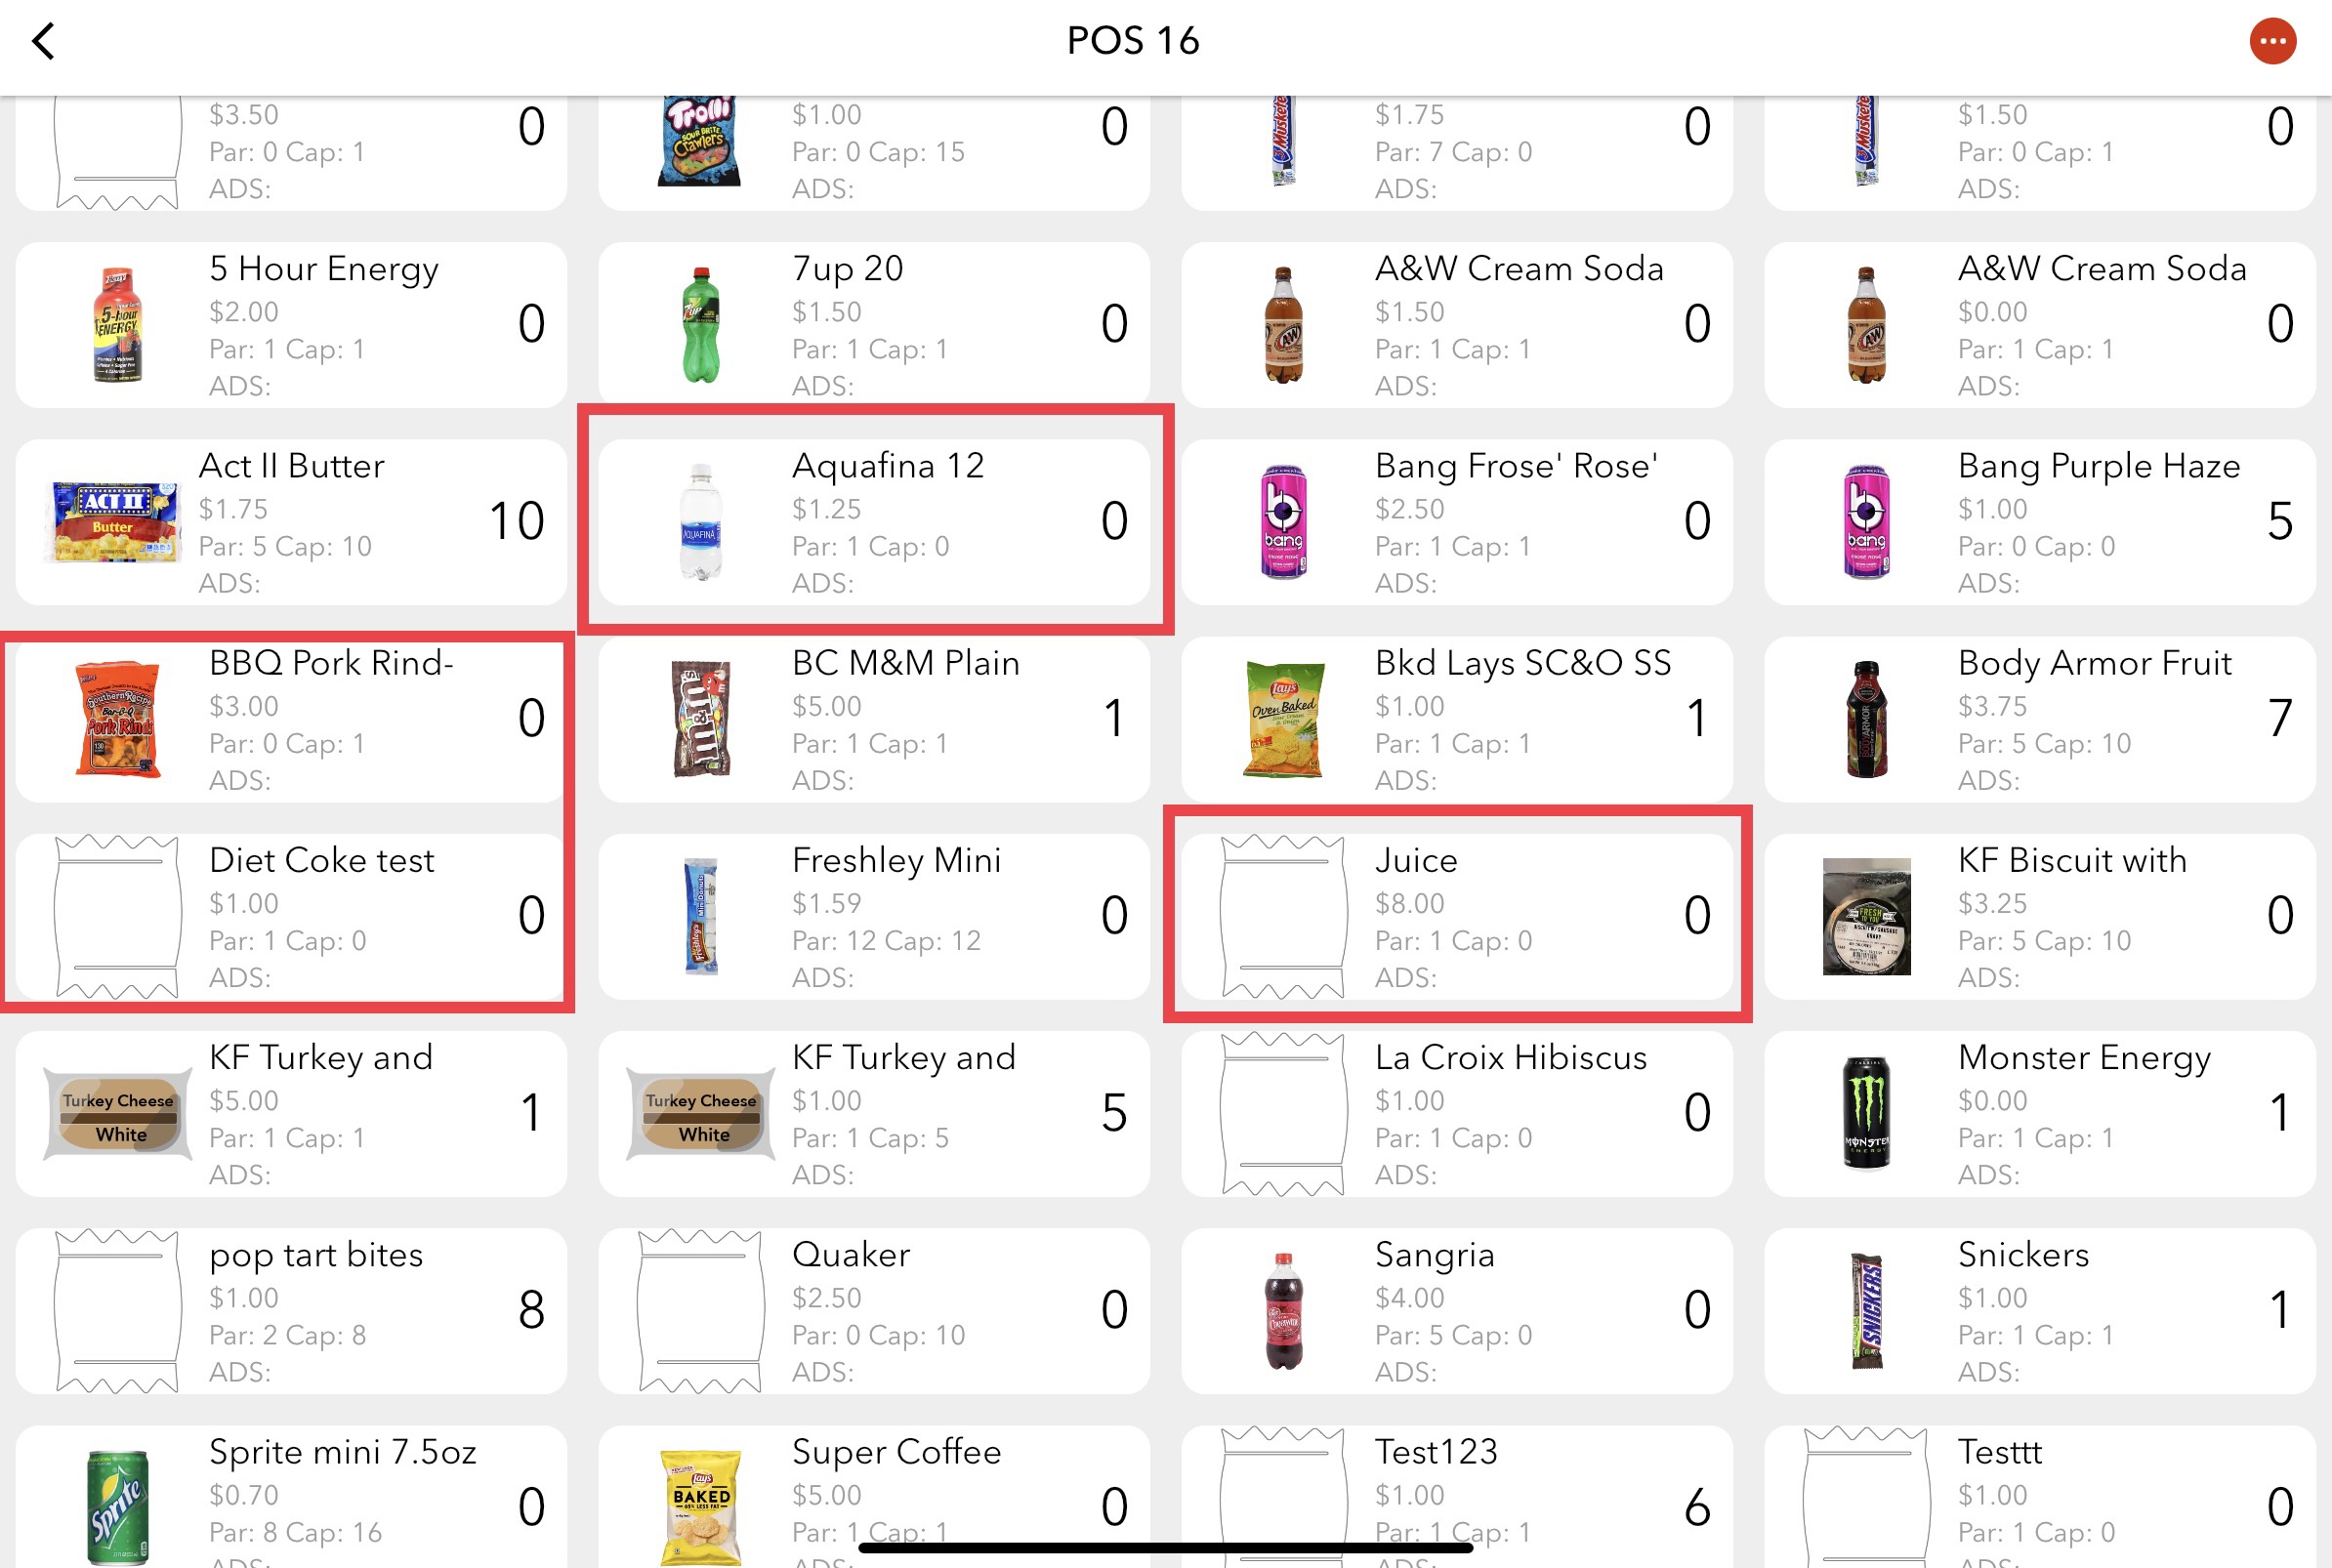Open the Sprite mini 7.5oz card

[291, 1497]
